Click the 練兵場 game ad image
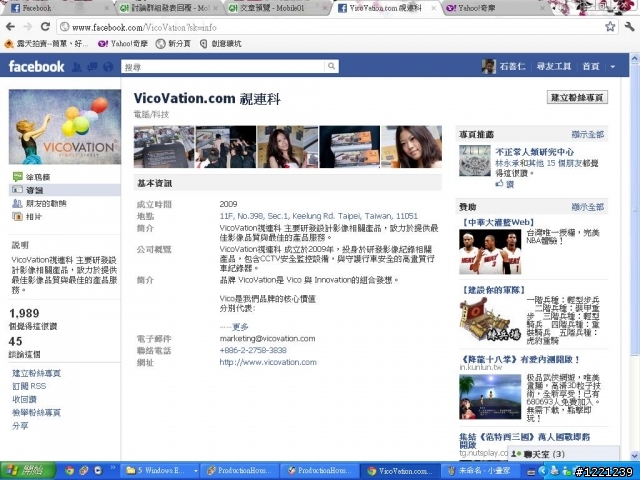The height and width of the screenshot is (480, 640). pyautogui.click(x=490, y=320)
